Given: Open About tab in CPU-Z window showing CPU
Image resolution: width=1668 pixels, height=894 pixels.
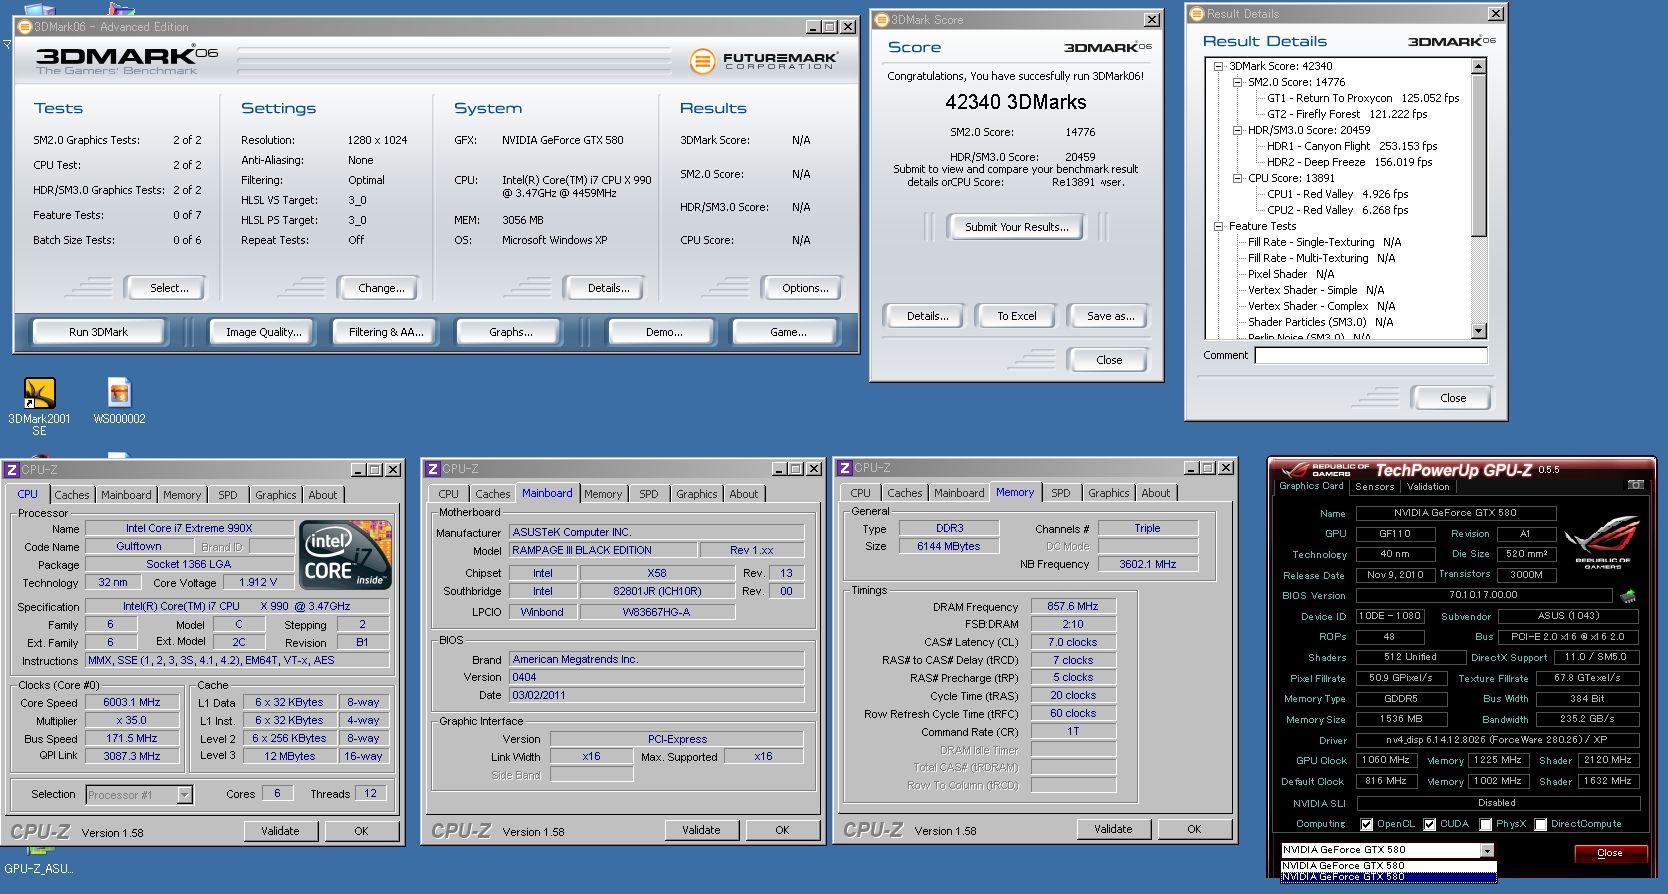Looking at the screenshot, I should click(x=323, y=495).
